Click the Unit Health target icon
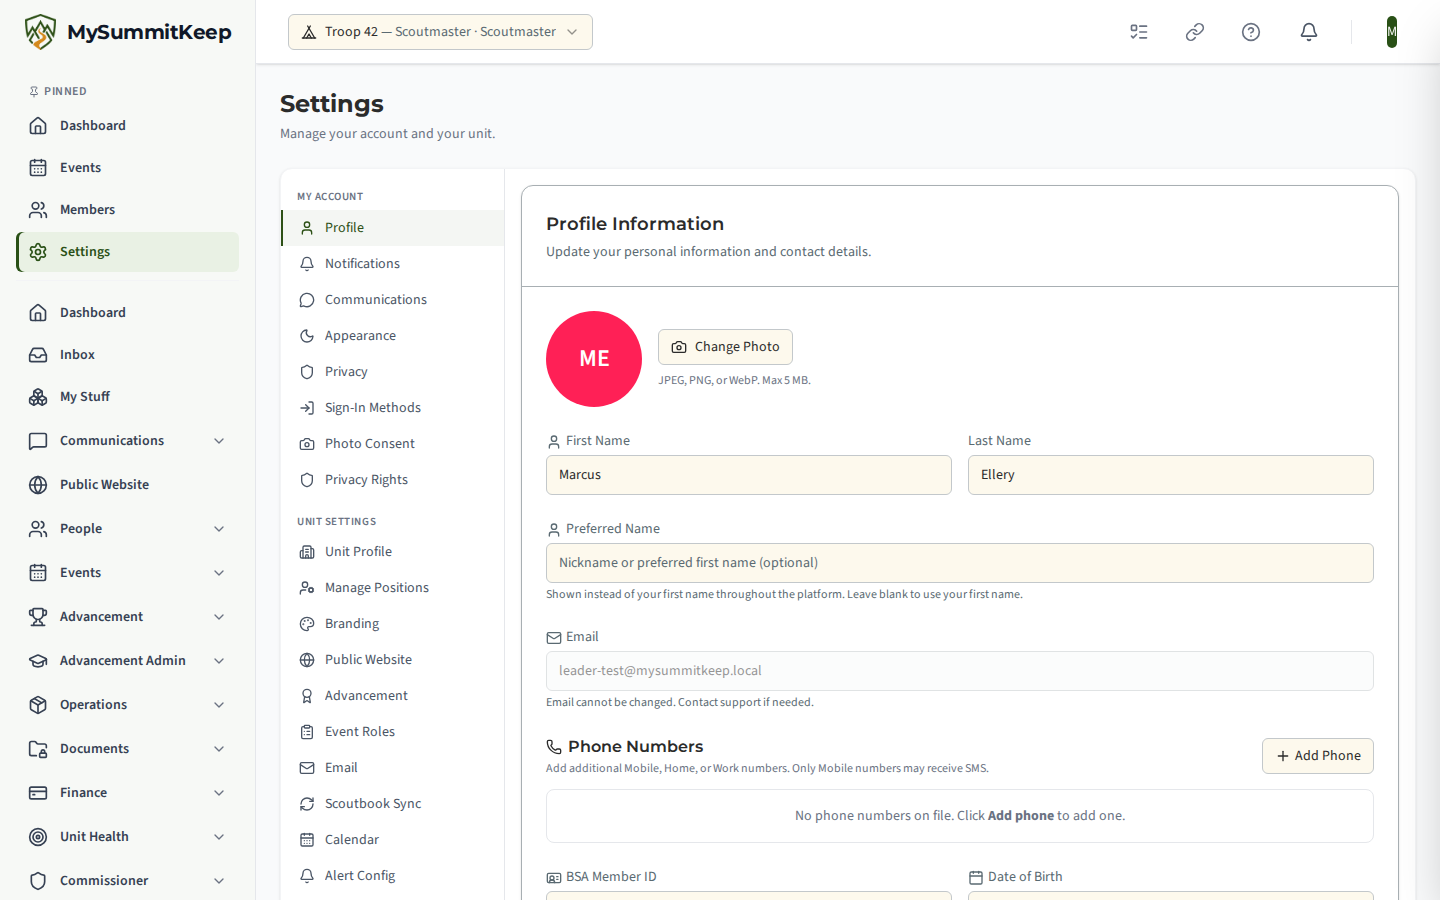This screenshot has width=1440, height=900. 38,837
